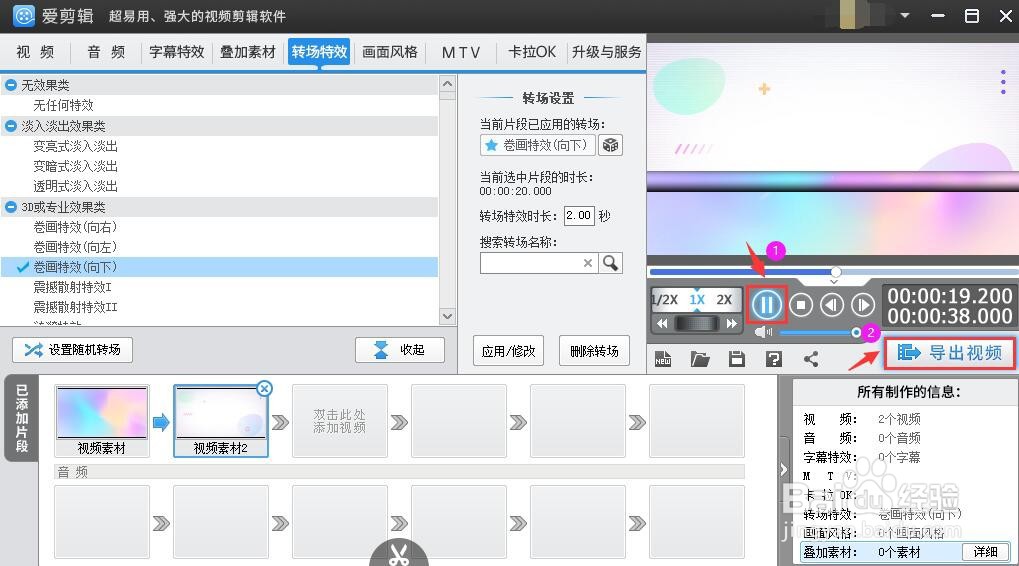
Task: Select the 转场特效 tab
Action: [x=319, y=52]
